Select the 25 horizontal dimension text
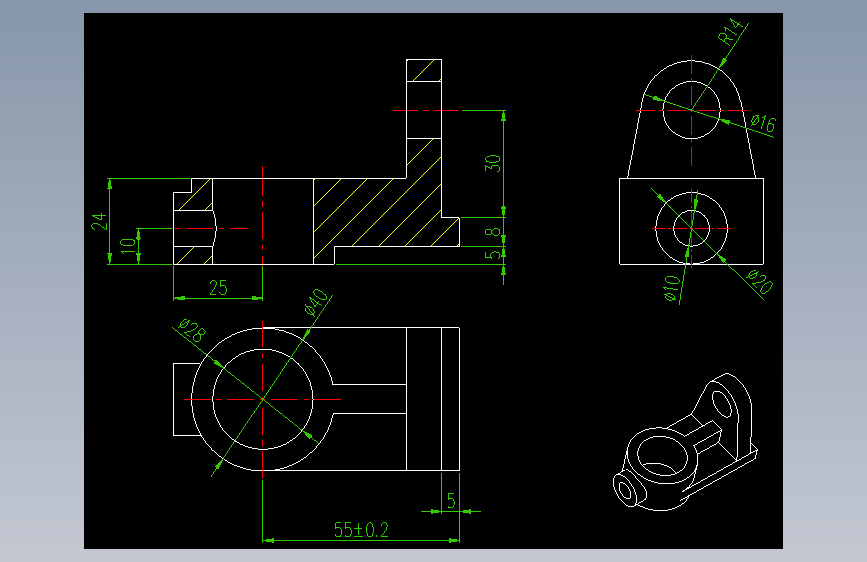Image resolution: width=867 pixels, height=562 pixels. pyautogui.click(x=218, y=288)
